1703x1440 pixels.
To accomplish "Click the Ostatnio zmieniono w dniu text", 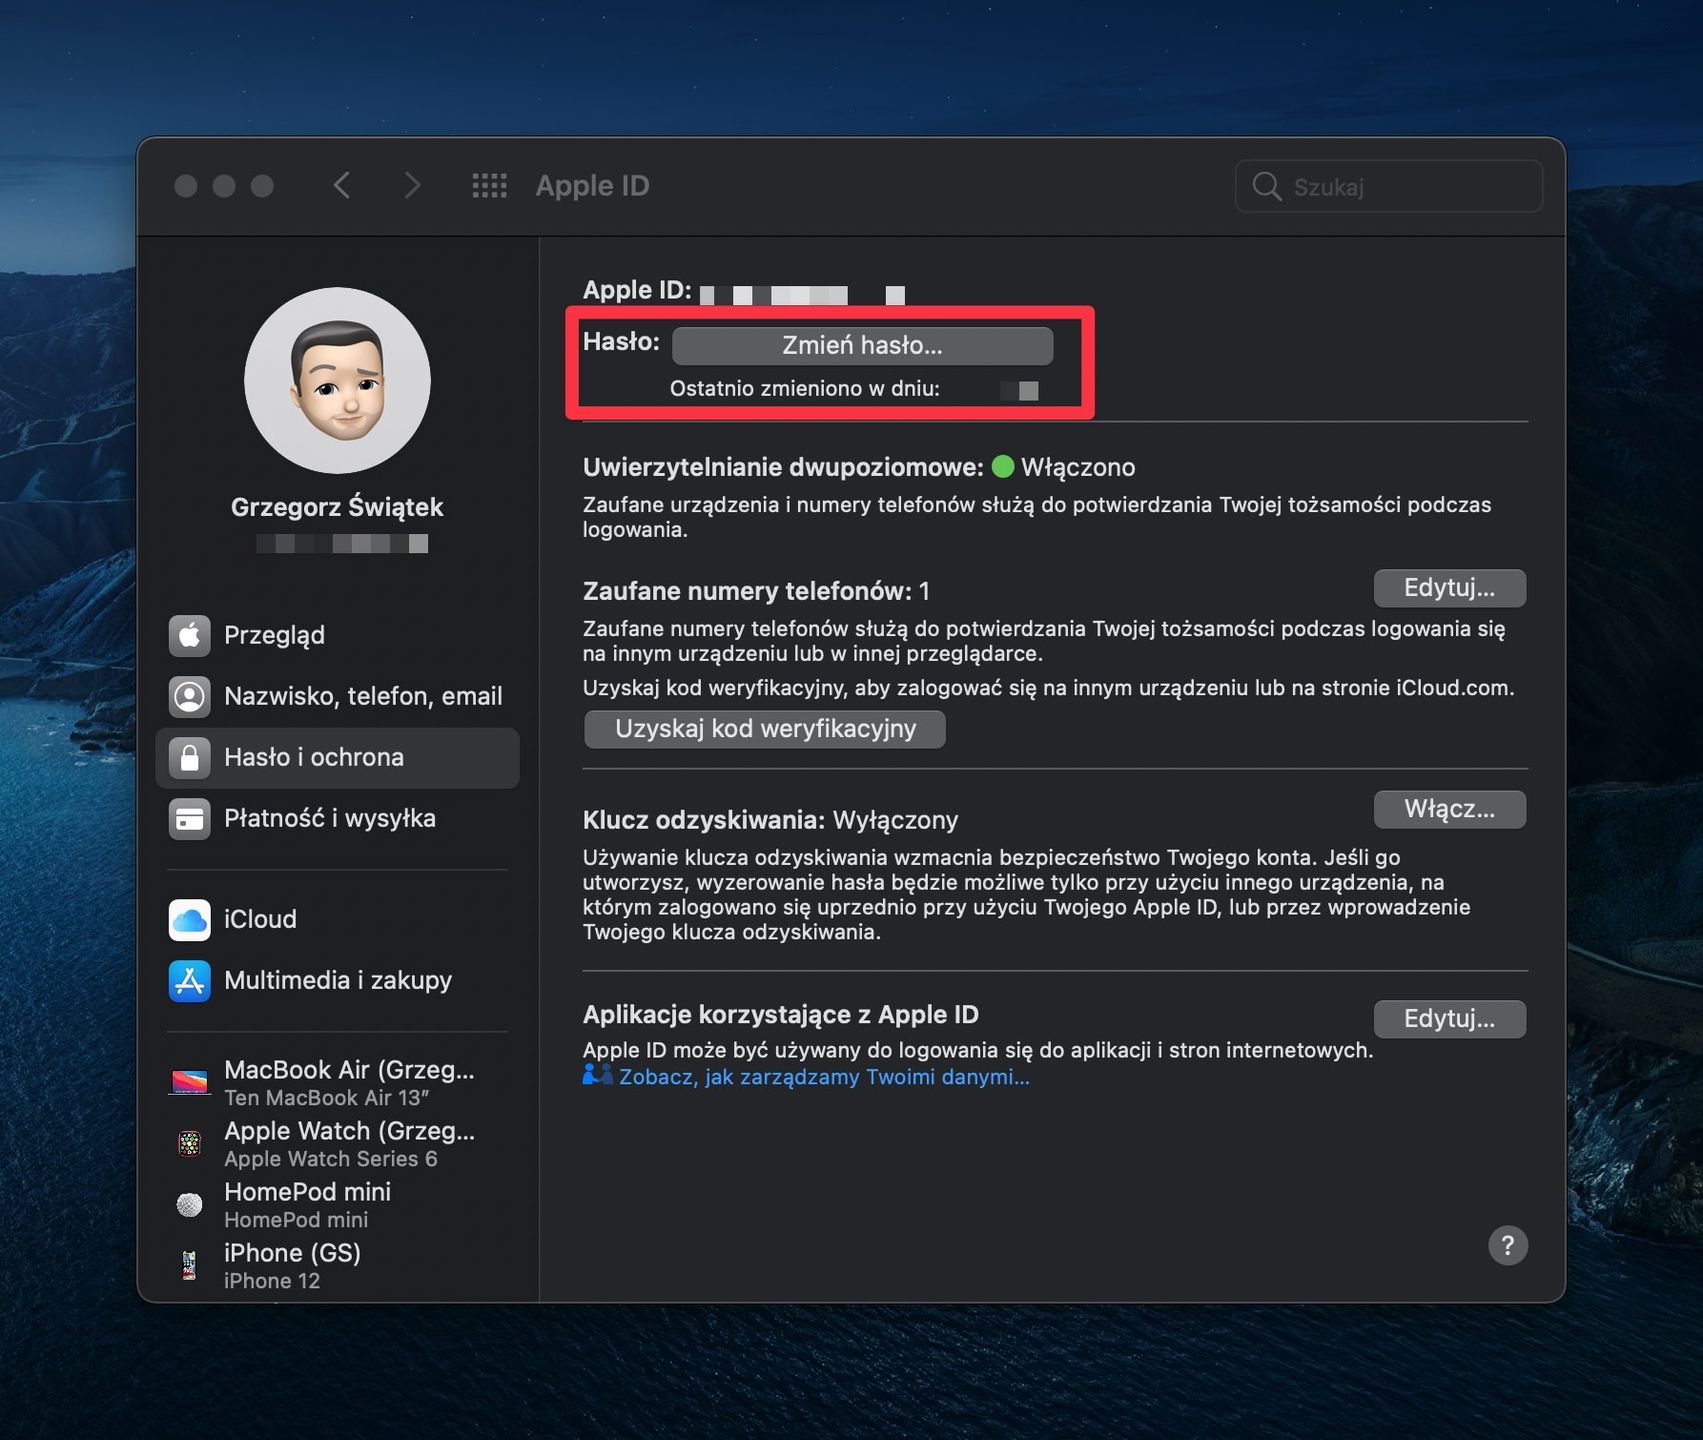I will (805, 389).
